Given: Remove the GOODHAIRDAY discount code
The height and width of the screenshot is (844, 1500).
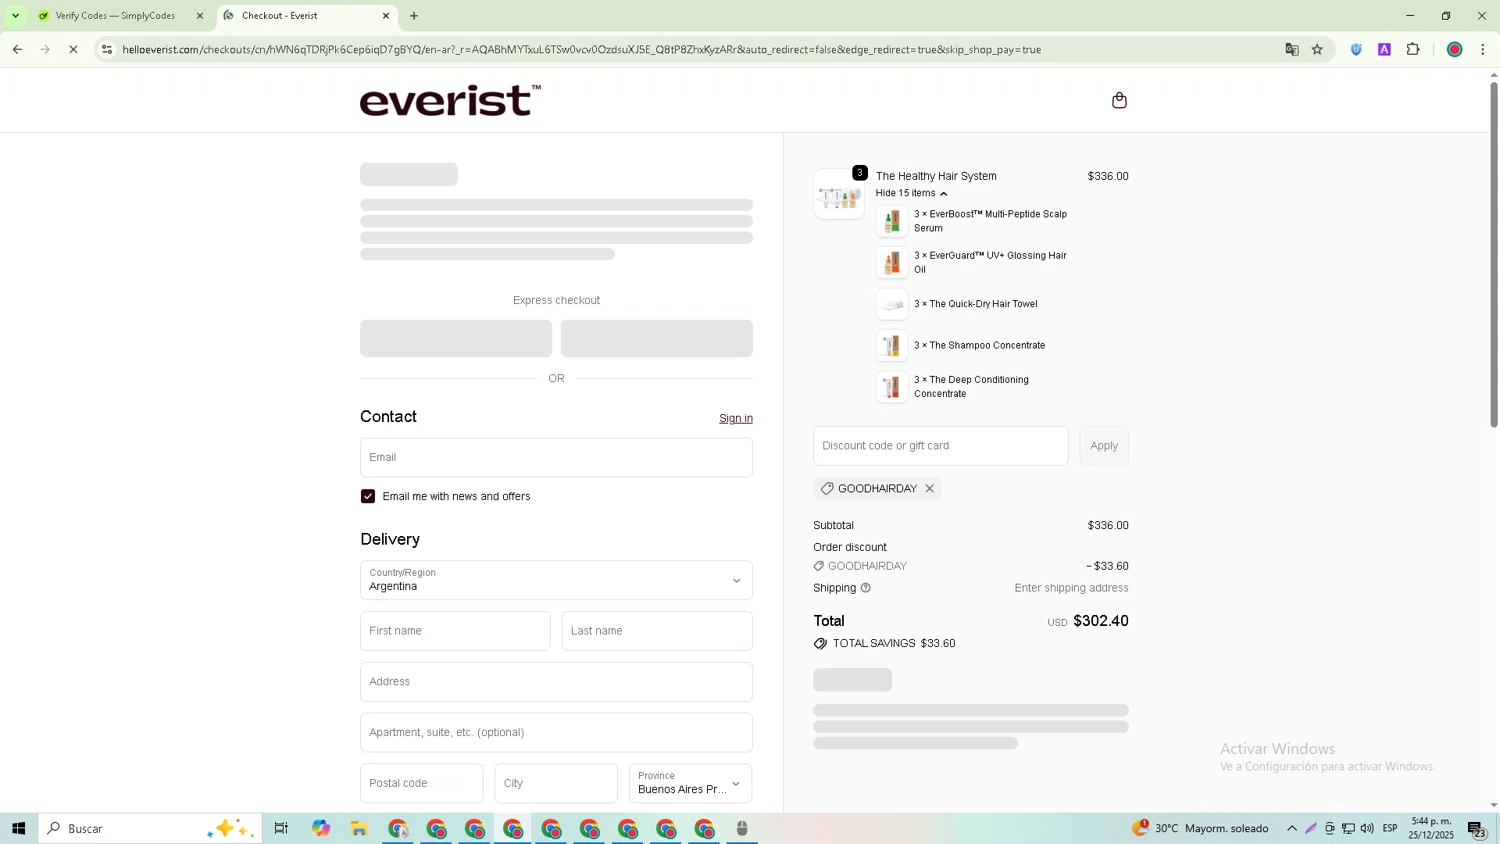Looking at the screenshot, I should pyautogui.click(x=929, y=489).
